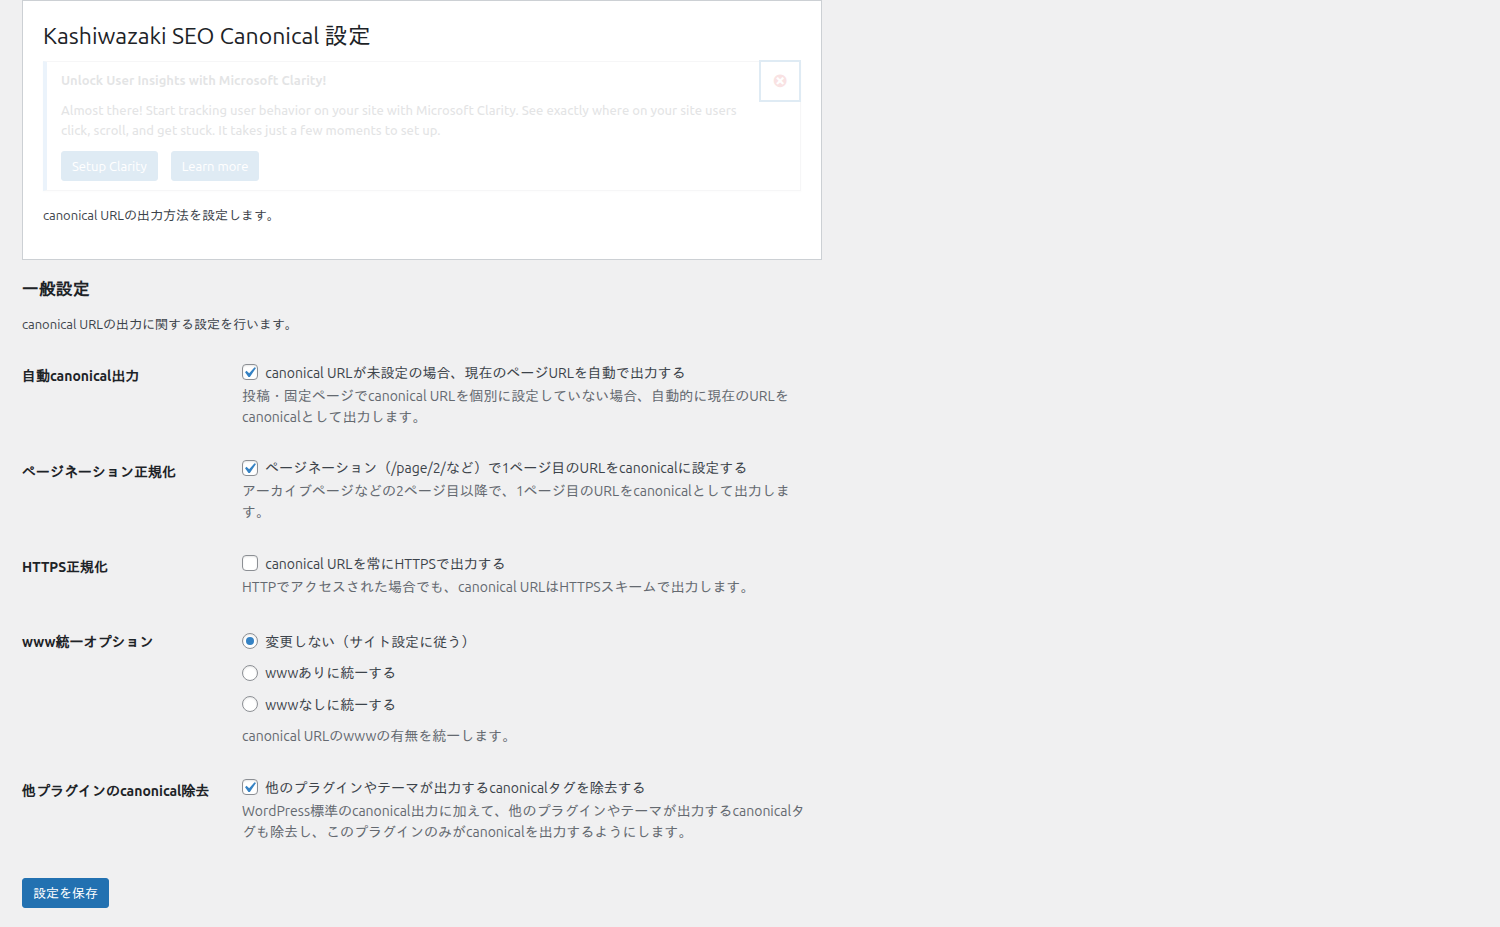Open the Learn more link for Clarity
1500x927 pixels.
coord(214,165)
